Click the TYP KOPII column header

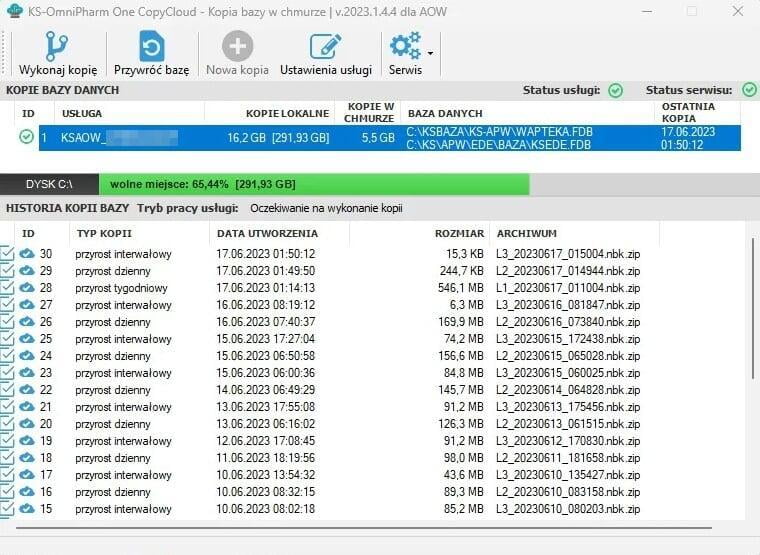(105, 233)
